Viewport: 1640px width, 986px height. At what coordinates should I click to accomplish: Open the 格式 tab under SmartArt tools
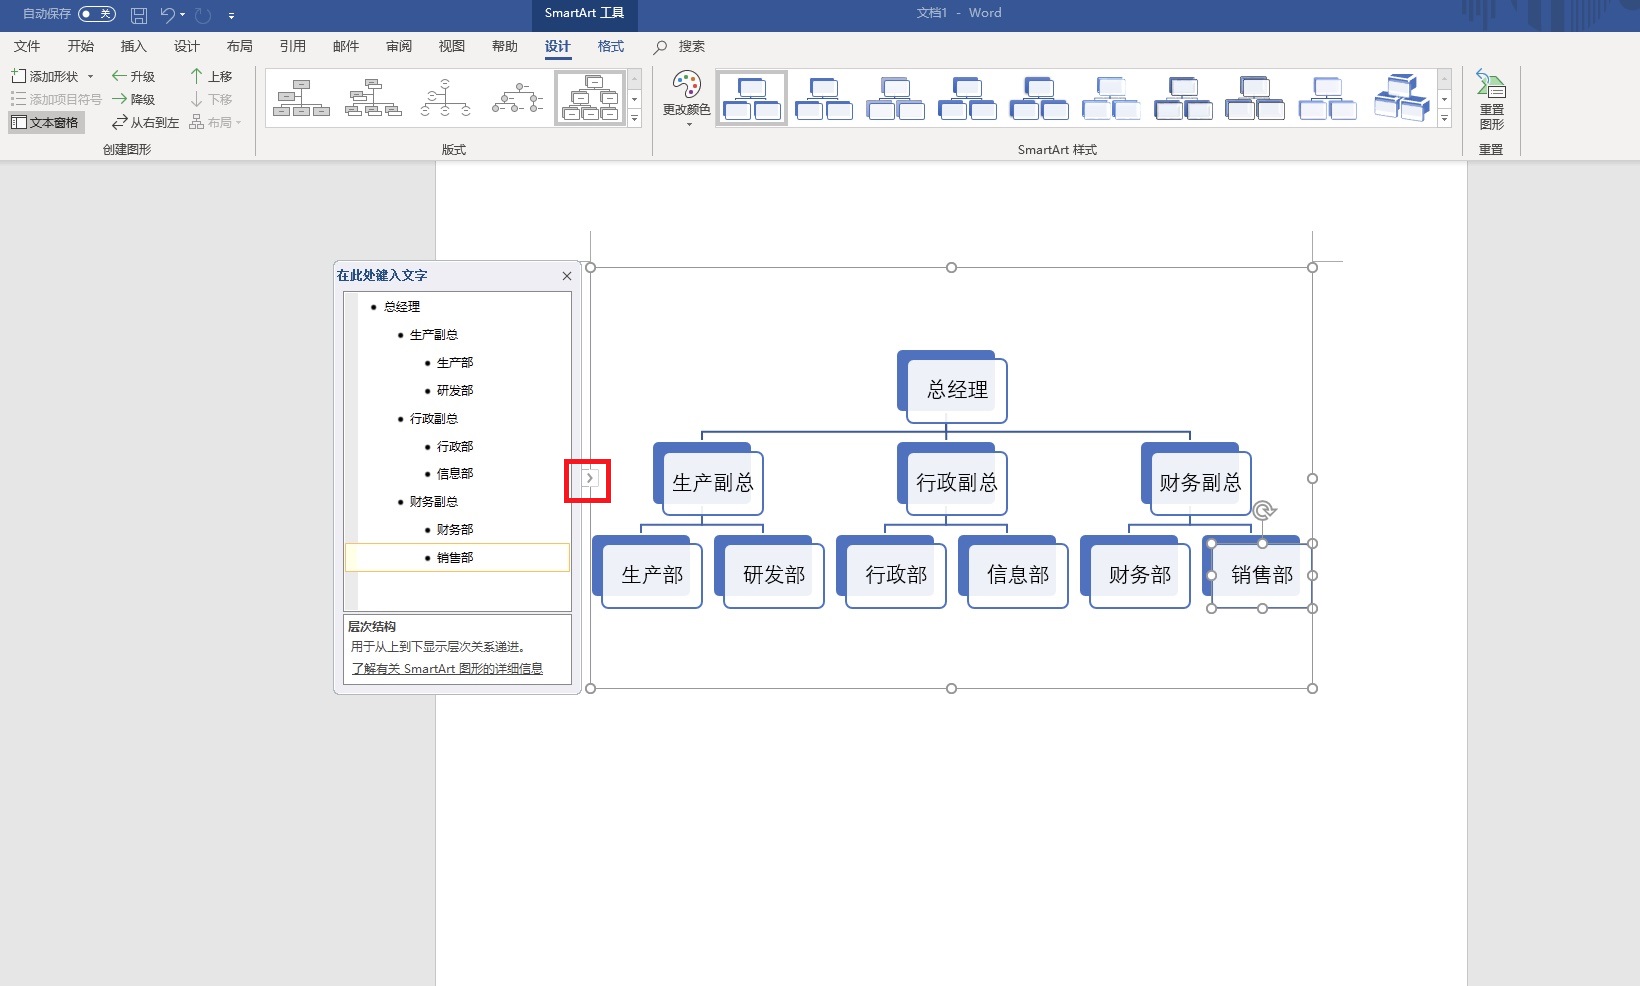click(x=610, y=46)
